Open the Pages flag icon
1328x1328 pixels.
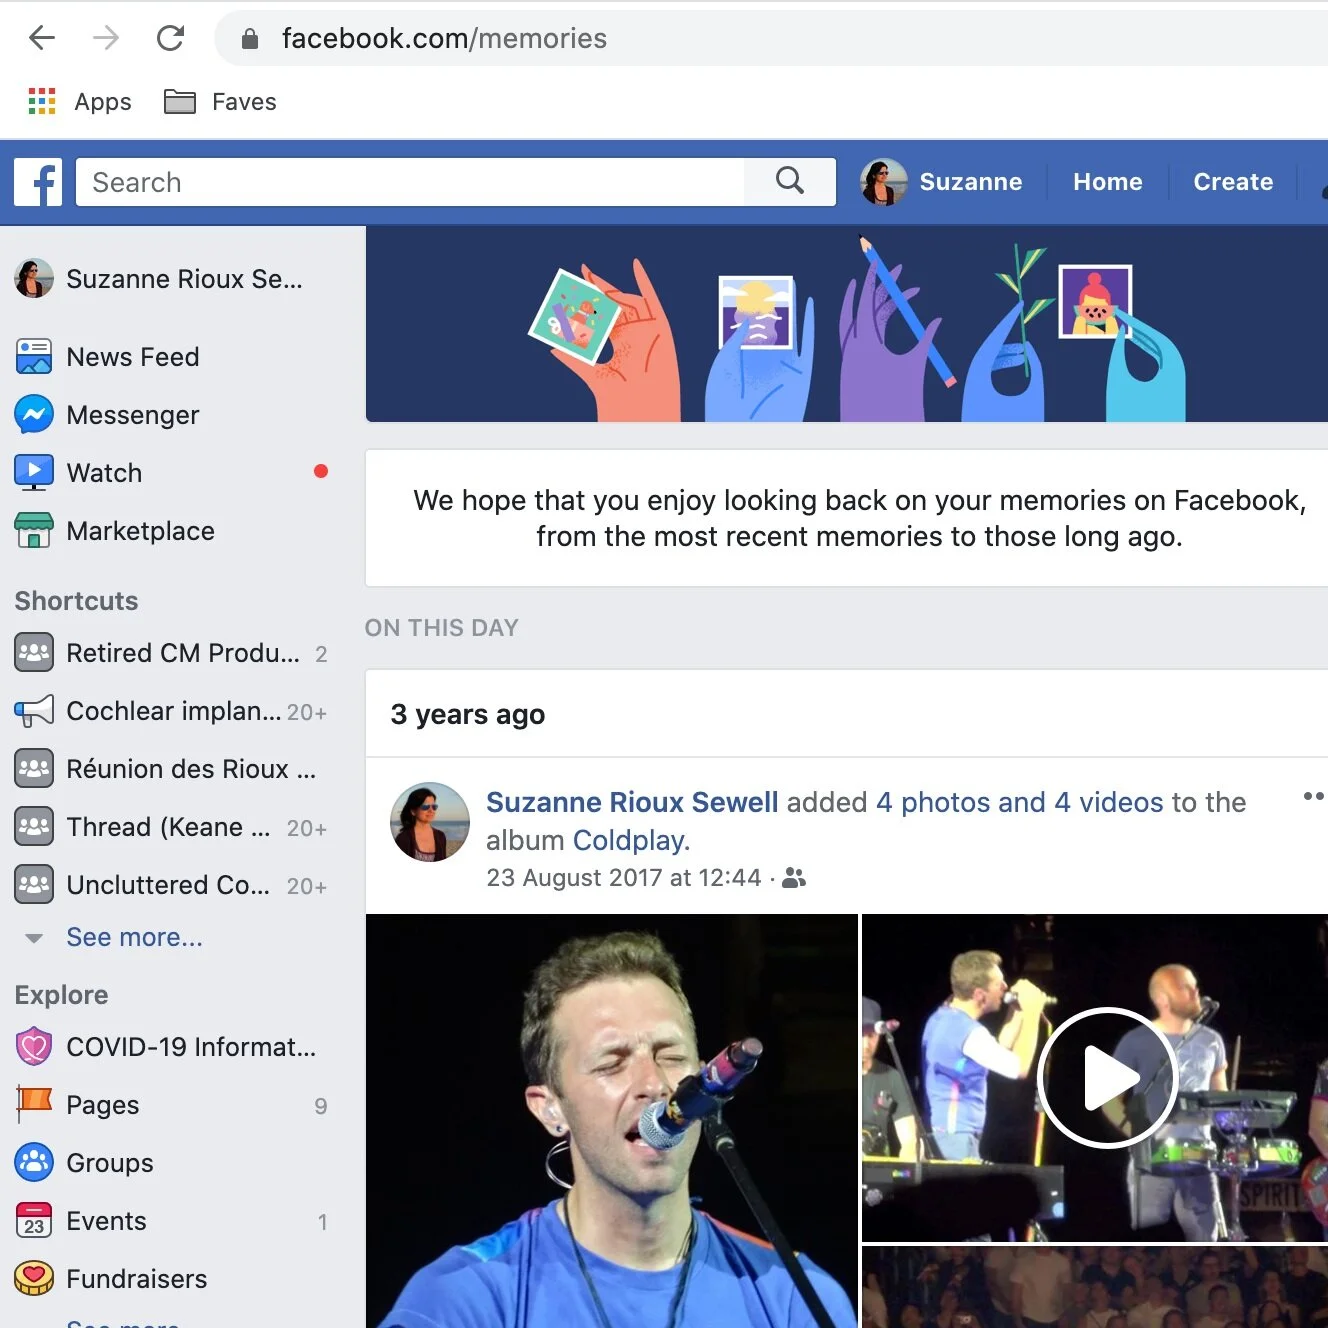(34, 1105)
